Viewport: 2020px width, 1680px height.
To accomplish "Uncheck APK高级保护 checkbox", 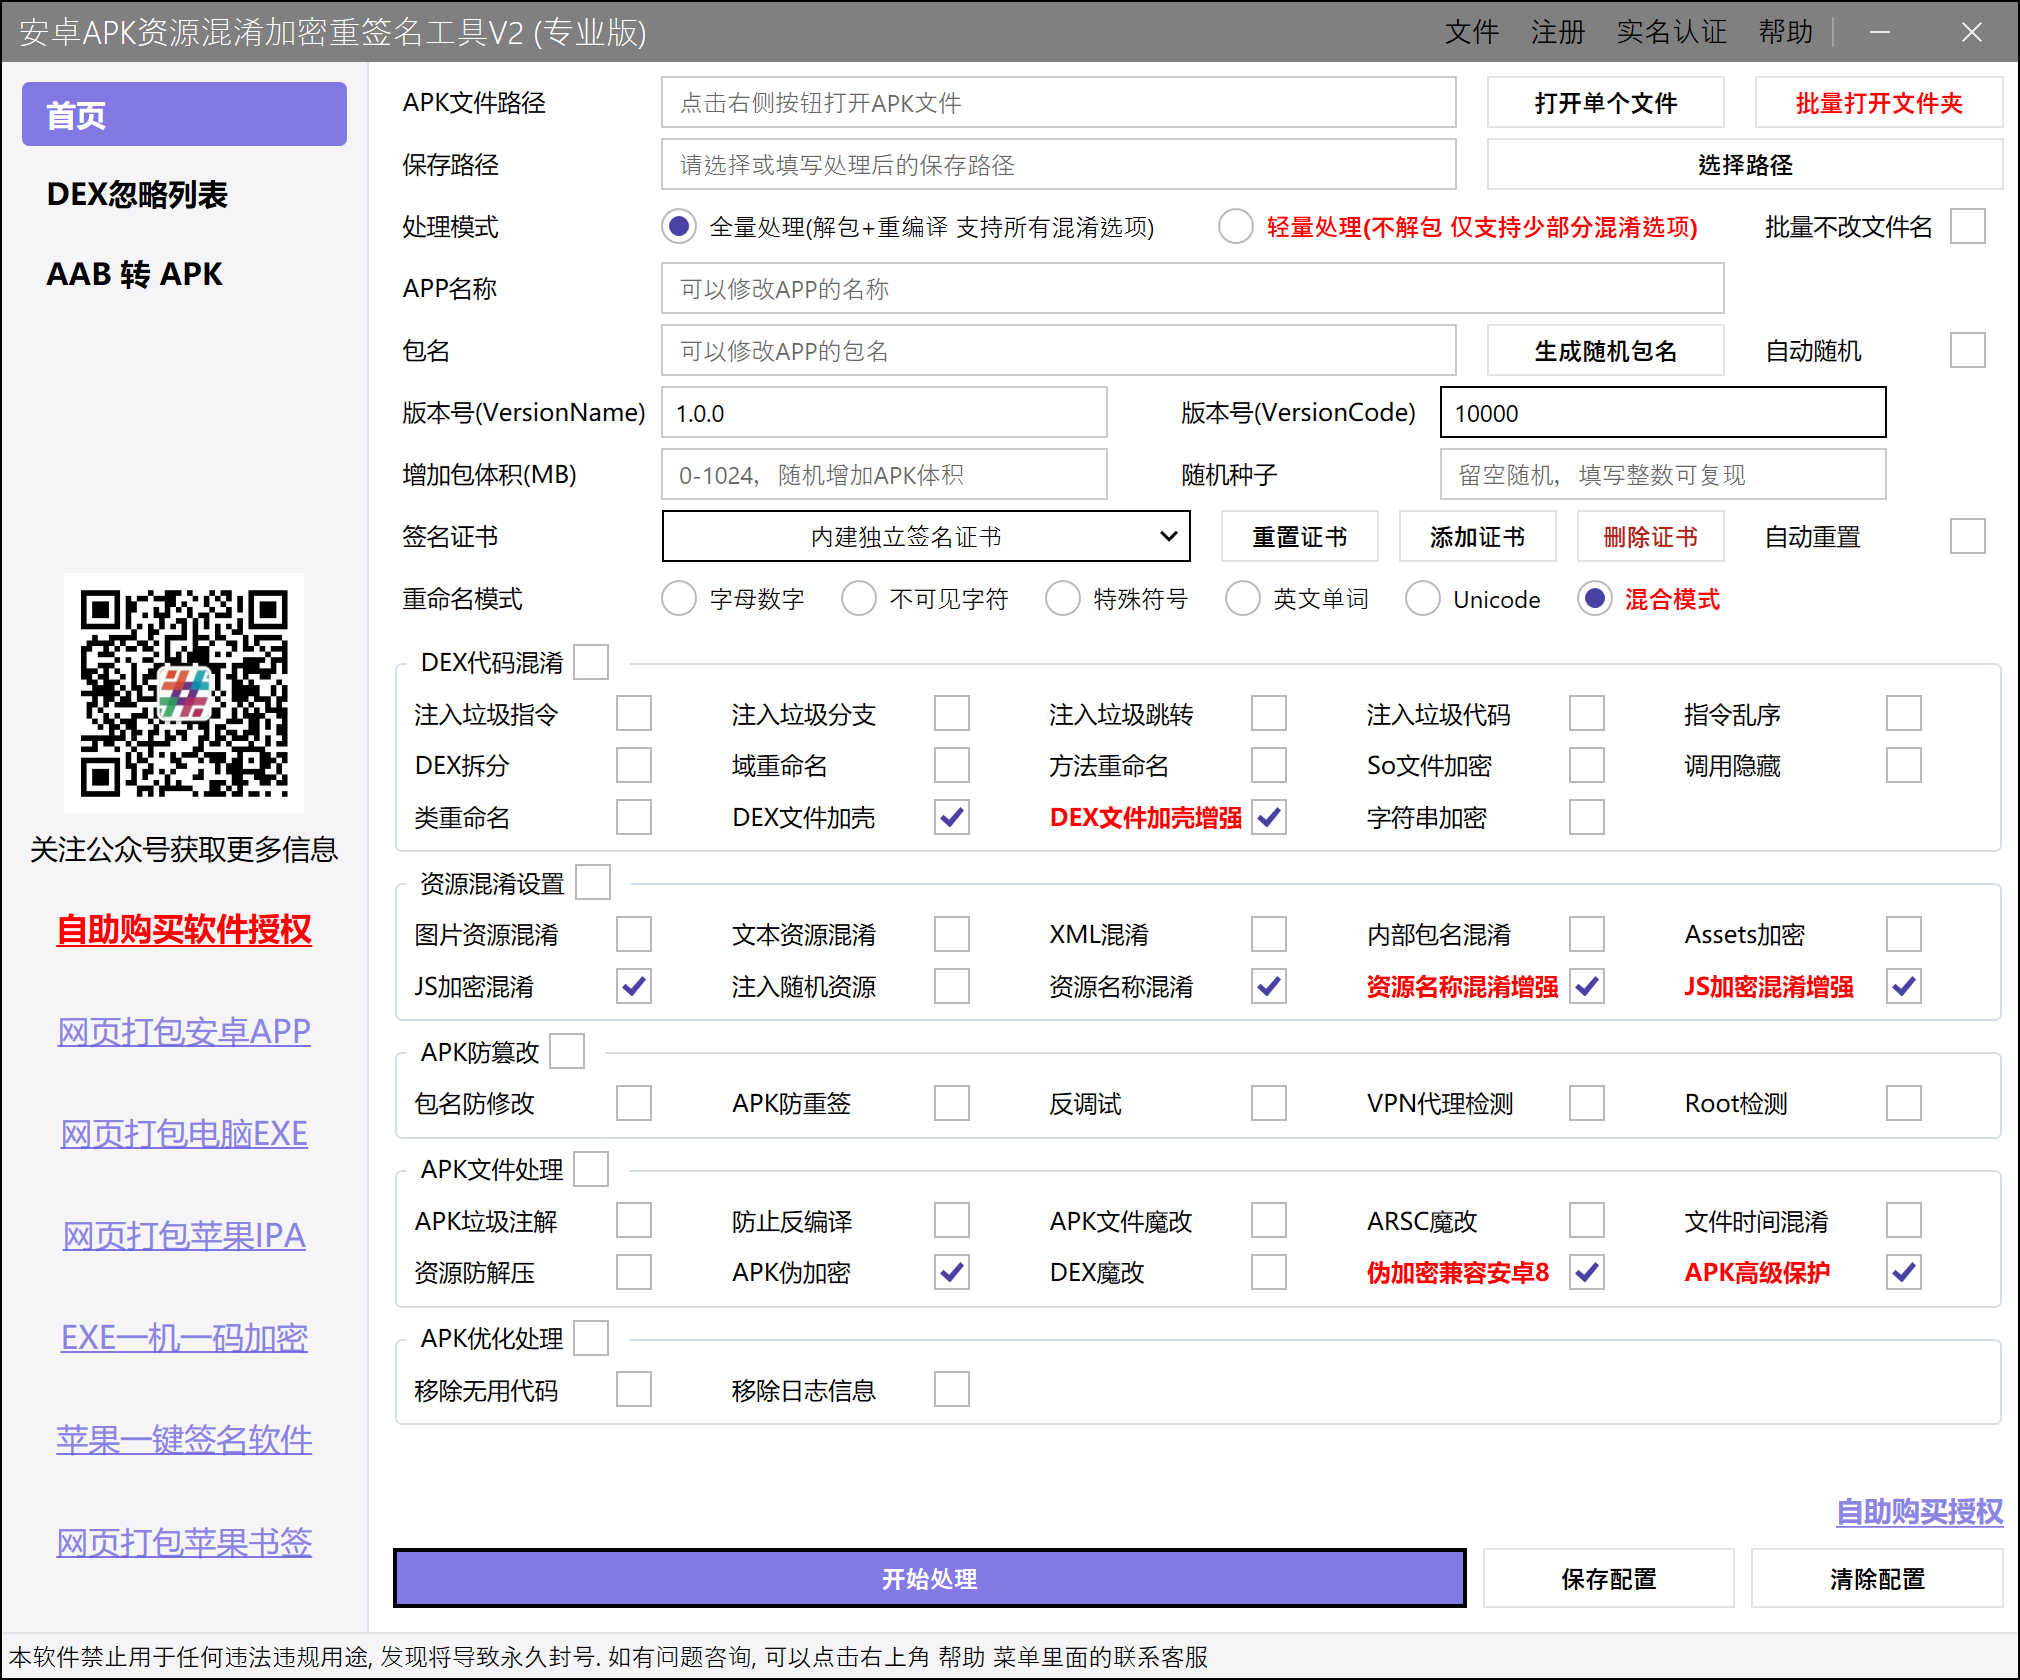I will click(x=1904, y=1272).
